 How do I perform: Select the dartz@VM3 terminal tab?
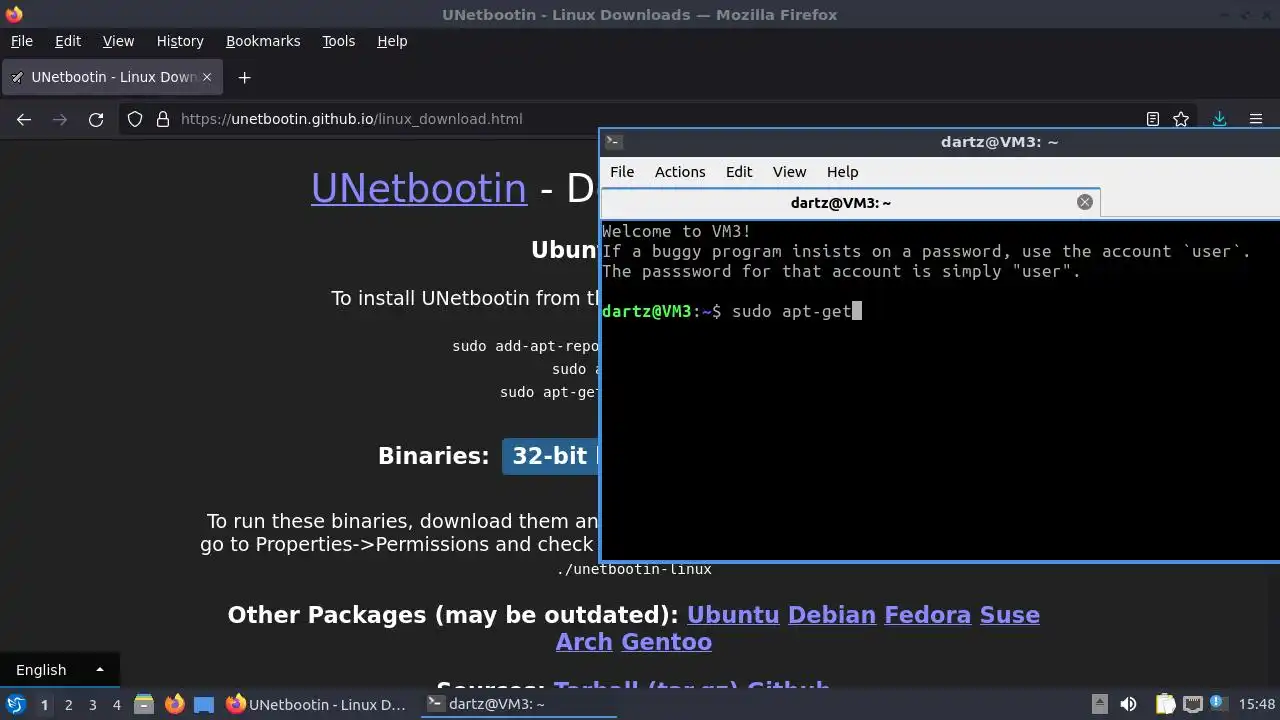tap(850, 202)
